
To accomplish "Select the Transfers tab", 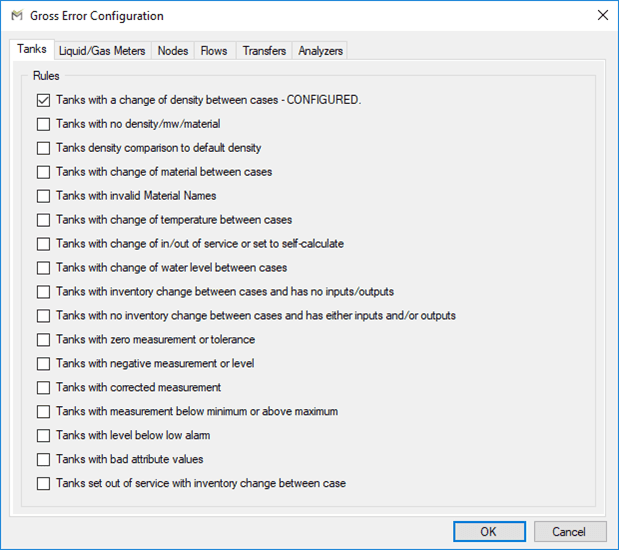I will click(264, 51).
